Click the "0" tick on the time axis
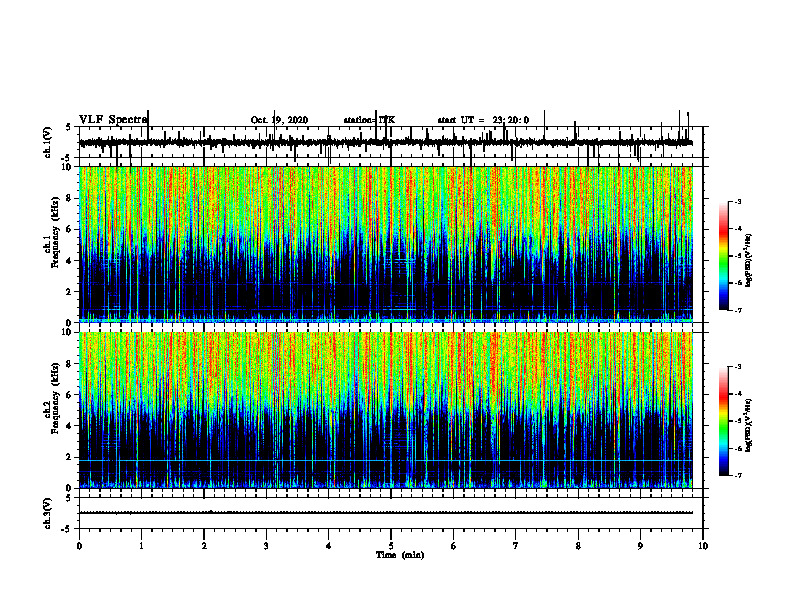This screenshot has width=792, height=612. pos(79,546)
